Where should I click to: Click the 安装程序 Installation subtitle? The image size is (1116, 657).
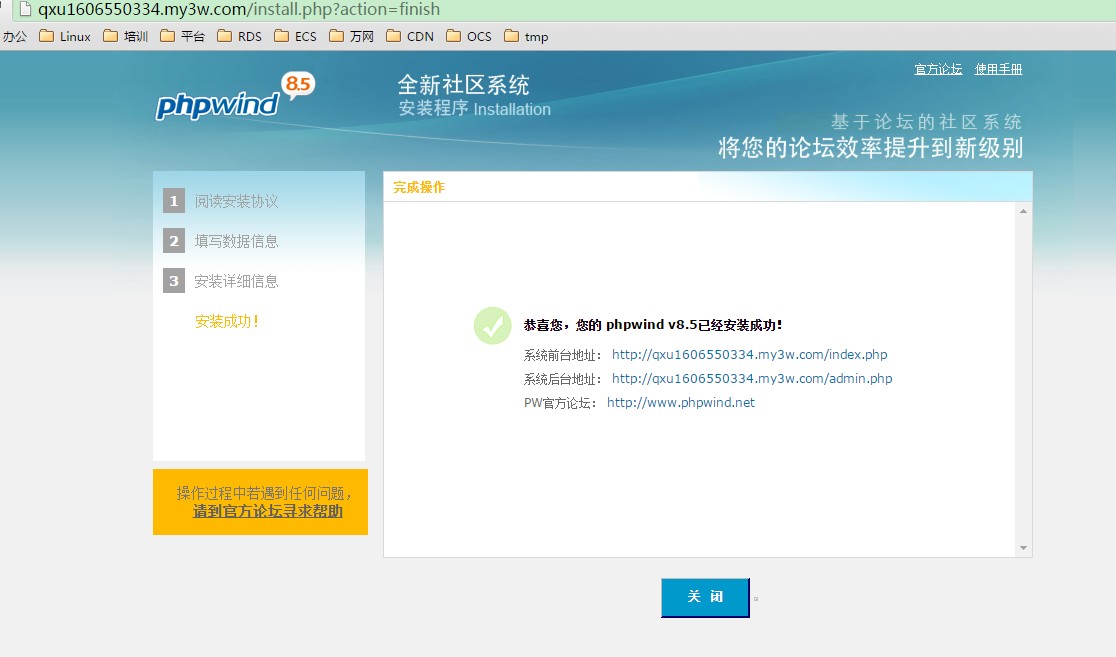pos(475,109)
